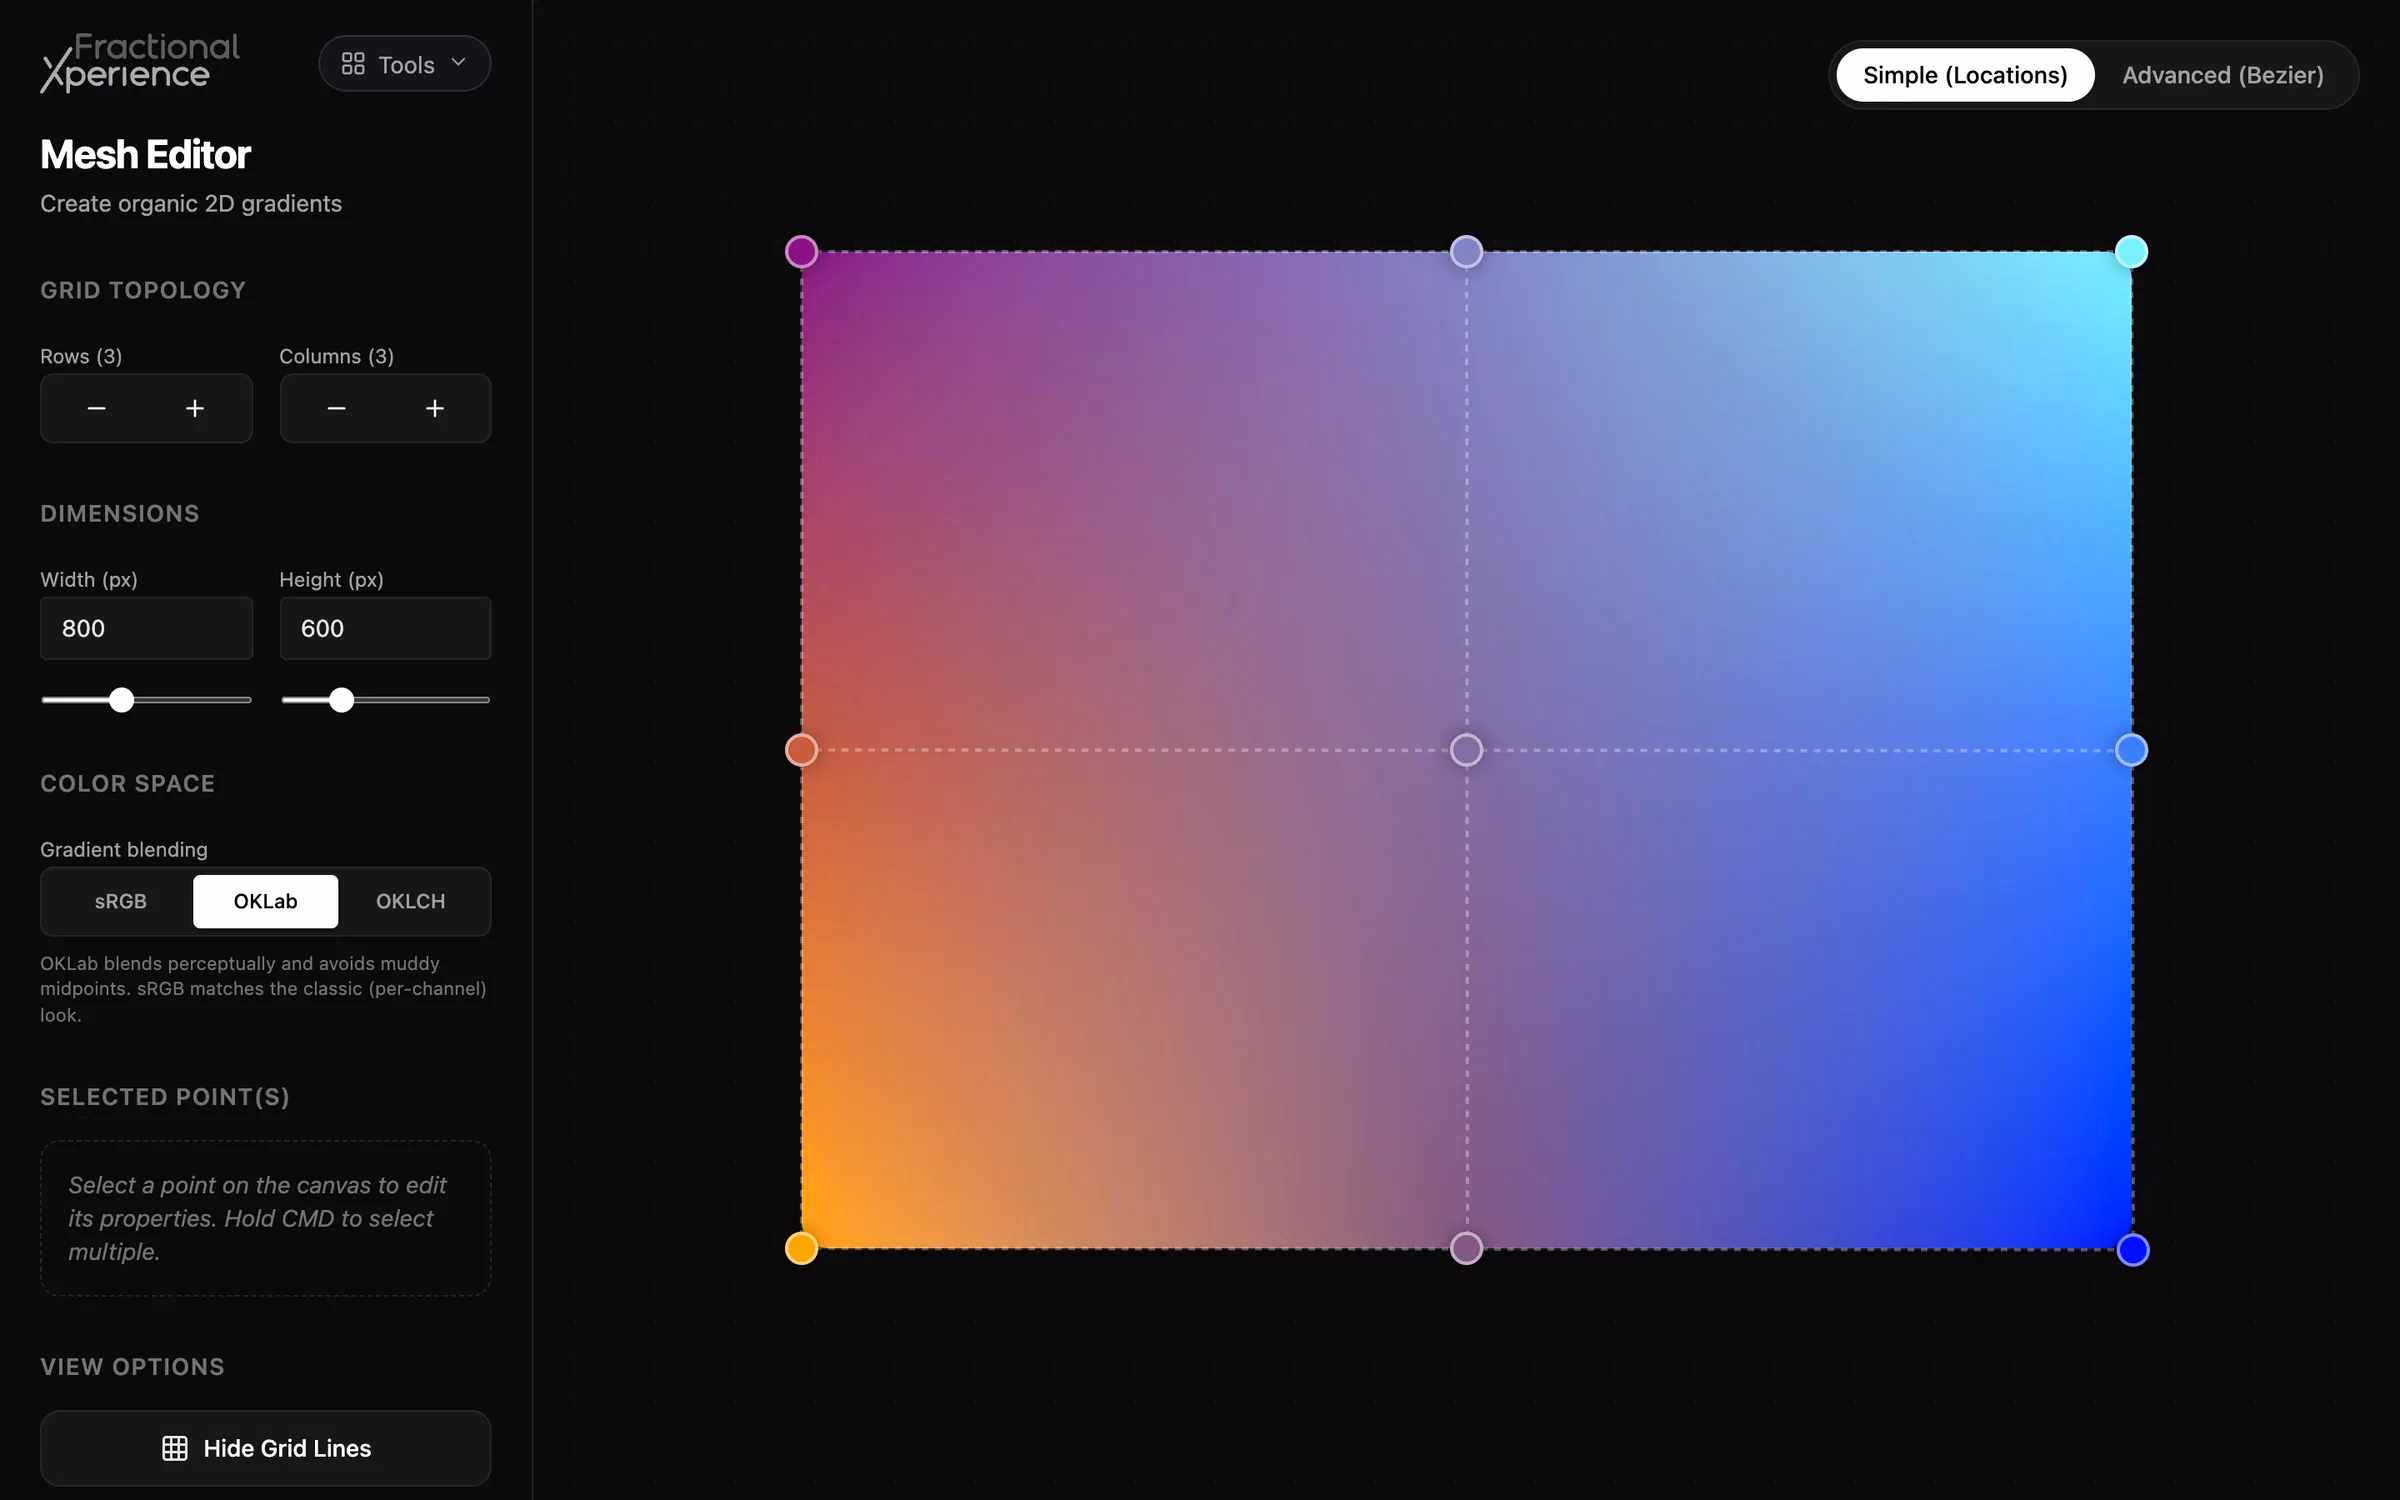Click the Hide Grid Lines button

[266, 1448]
